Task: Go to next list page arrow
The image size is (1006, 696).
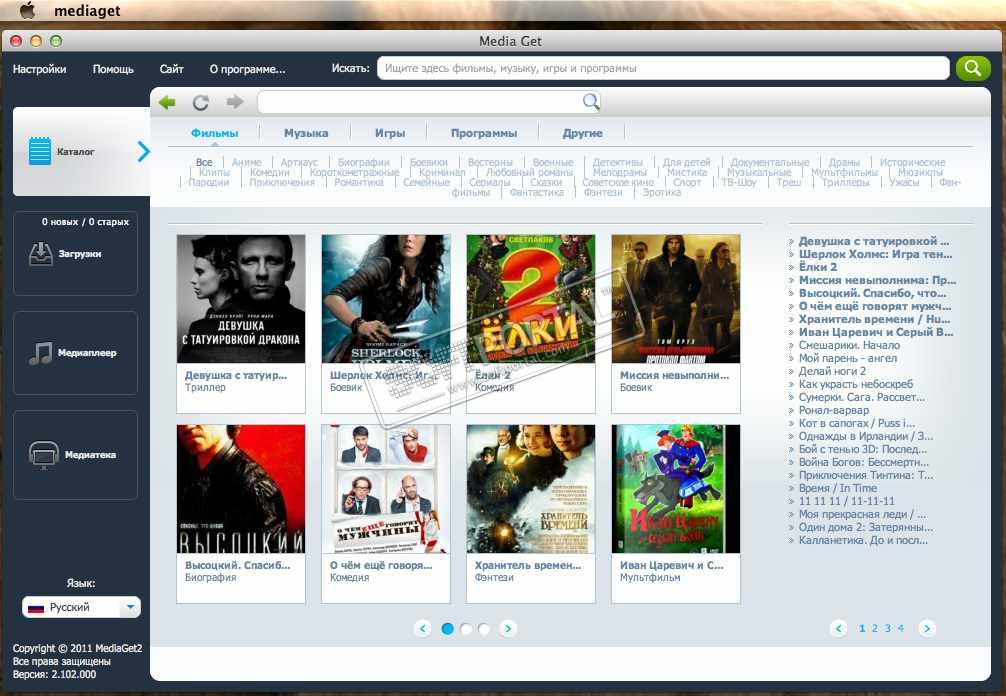Action: click(x=926, y=629)
